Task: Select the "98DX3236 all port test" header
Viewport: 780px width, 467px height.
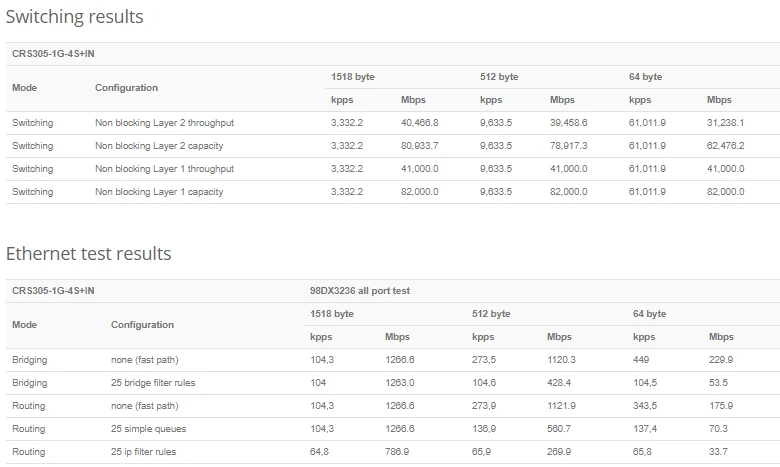Action: pyautogui.click(x=360, y=291)
